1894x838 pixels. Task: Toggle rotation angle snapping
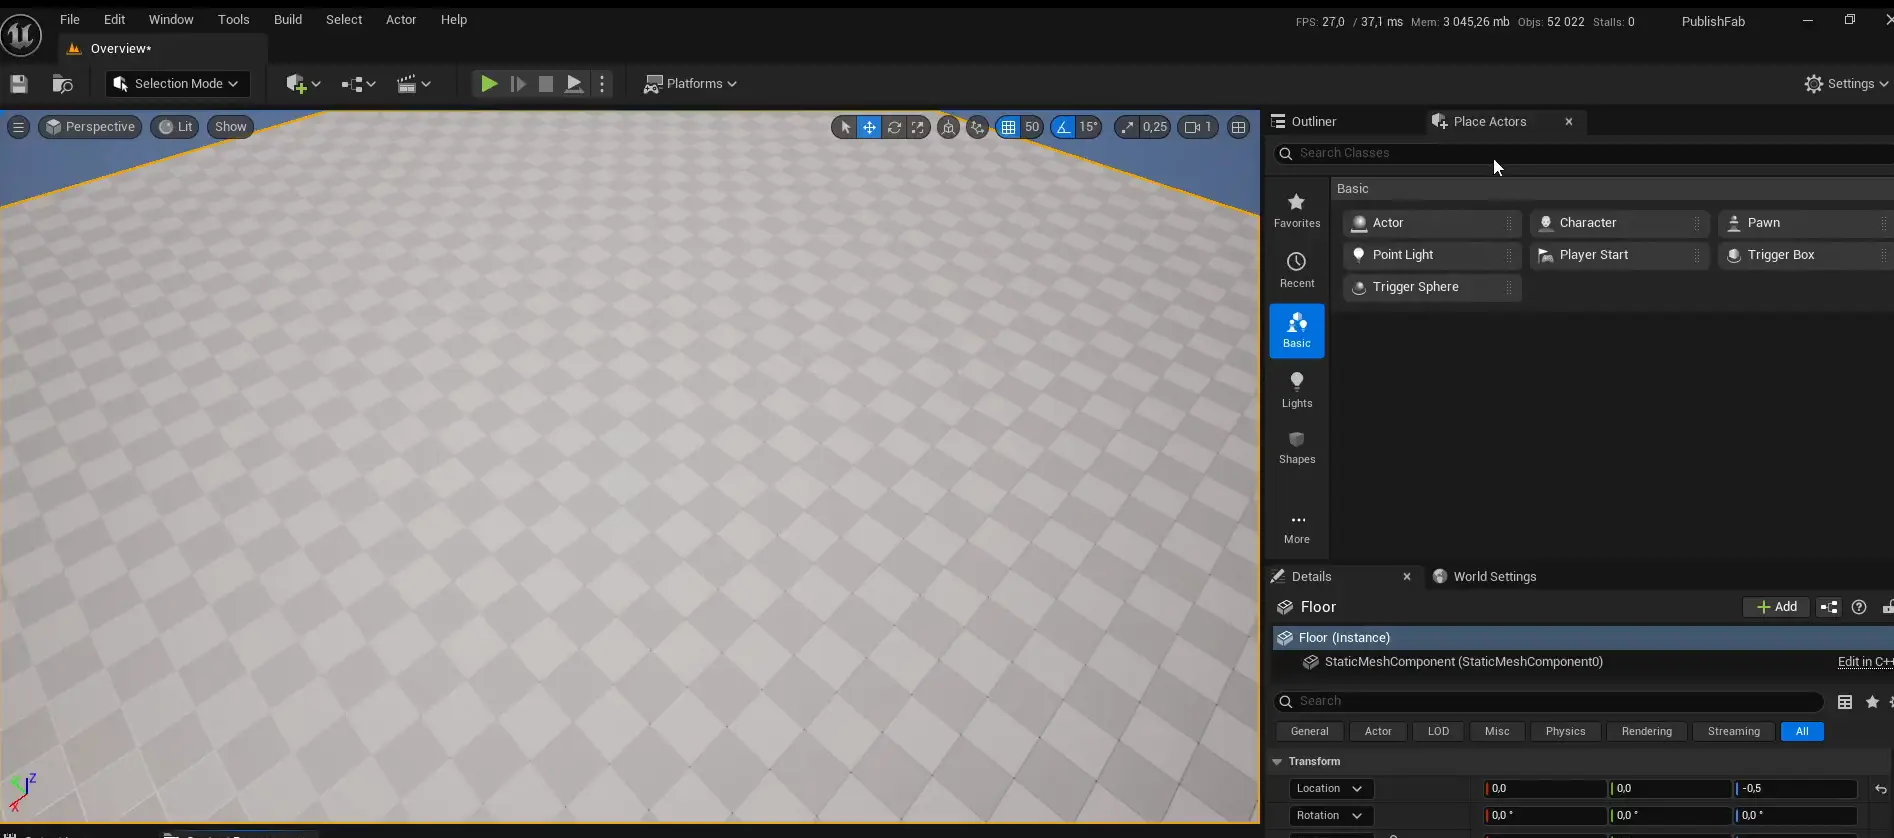tap(1063, 127)
